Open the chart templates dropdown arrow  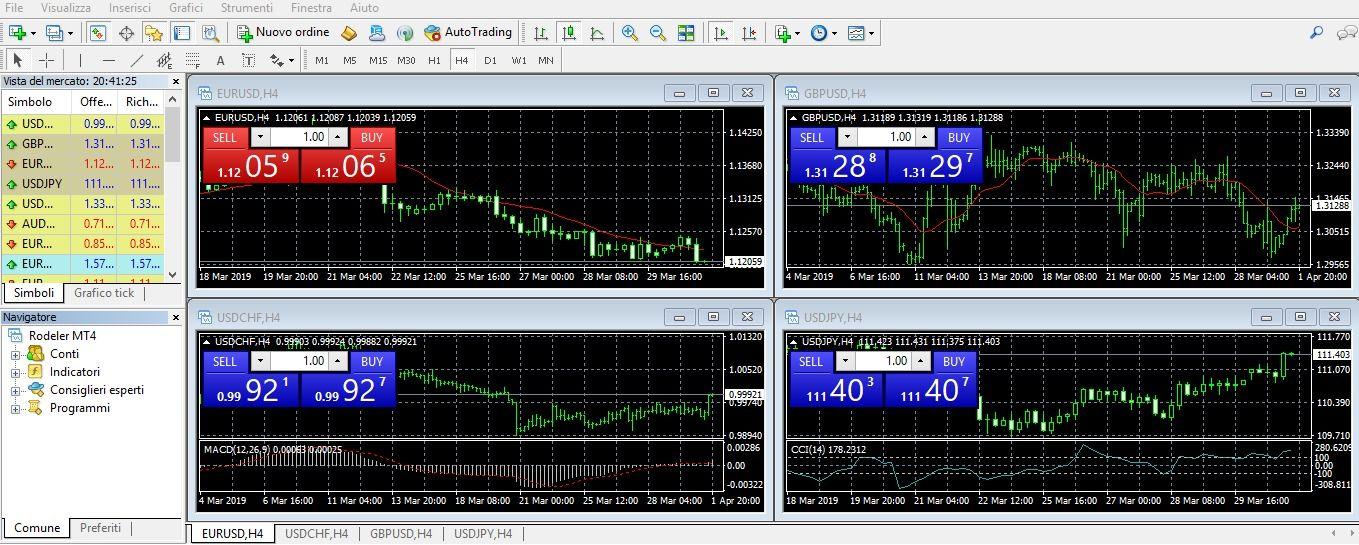click(872, 33)
